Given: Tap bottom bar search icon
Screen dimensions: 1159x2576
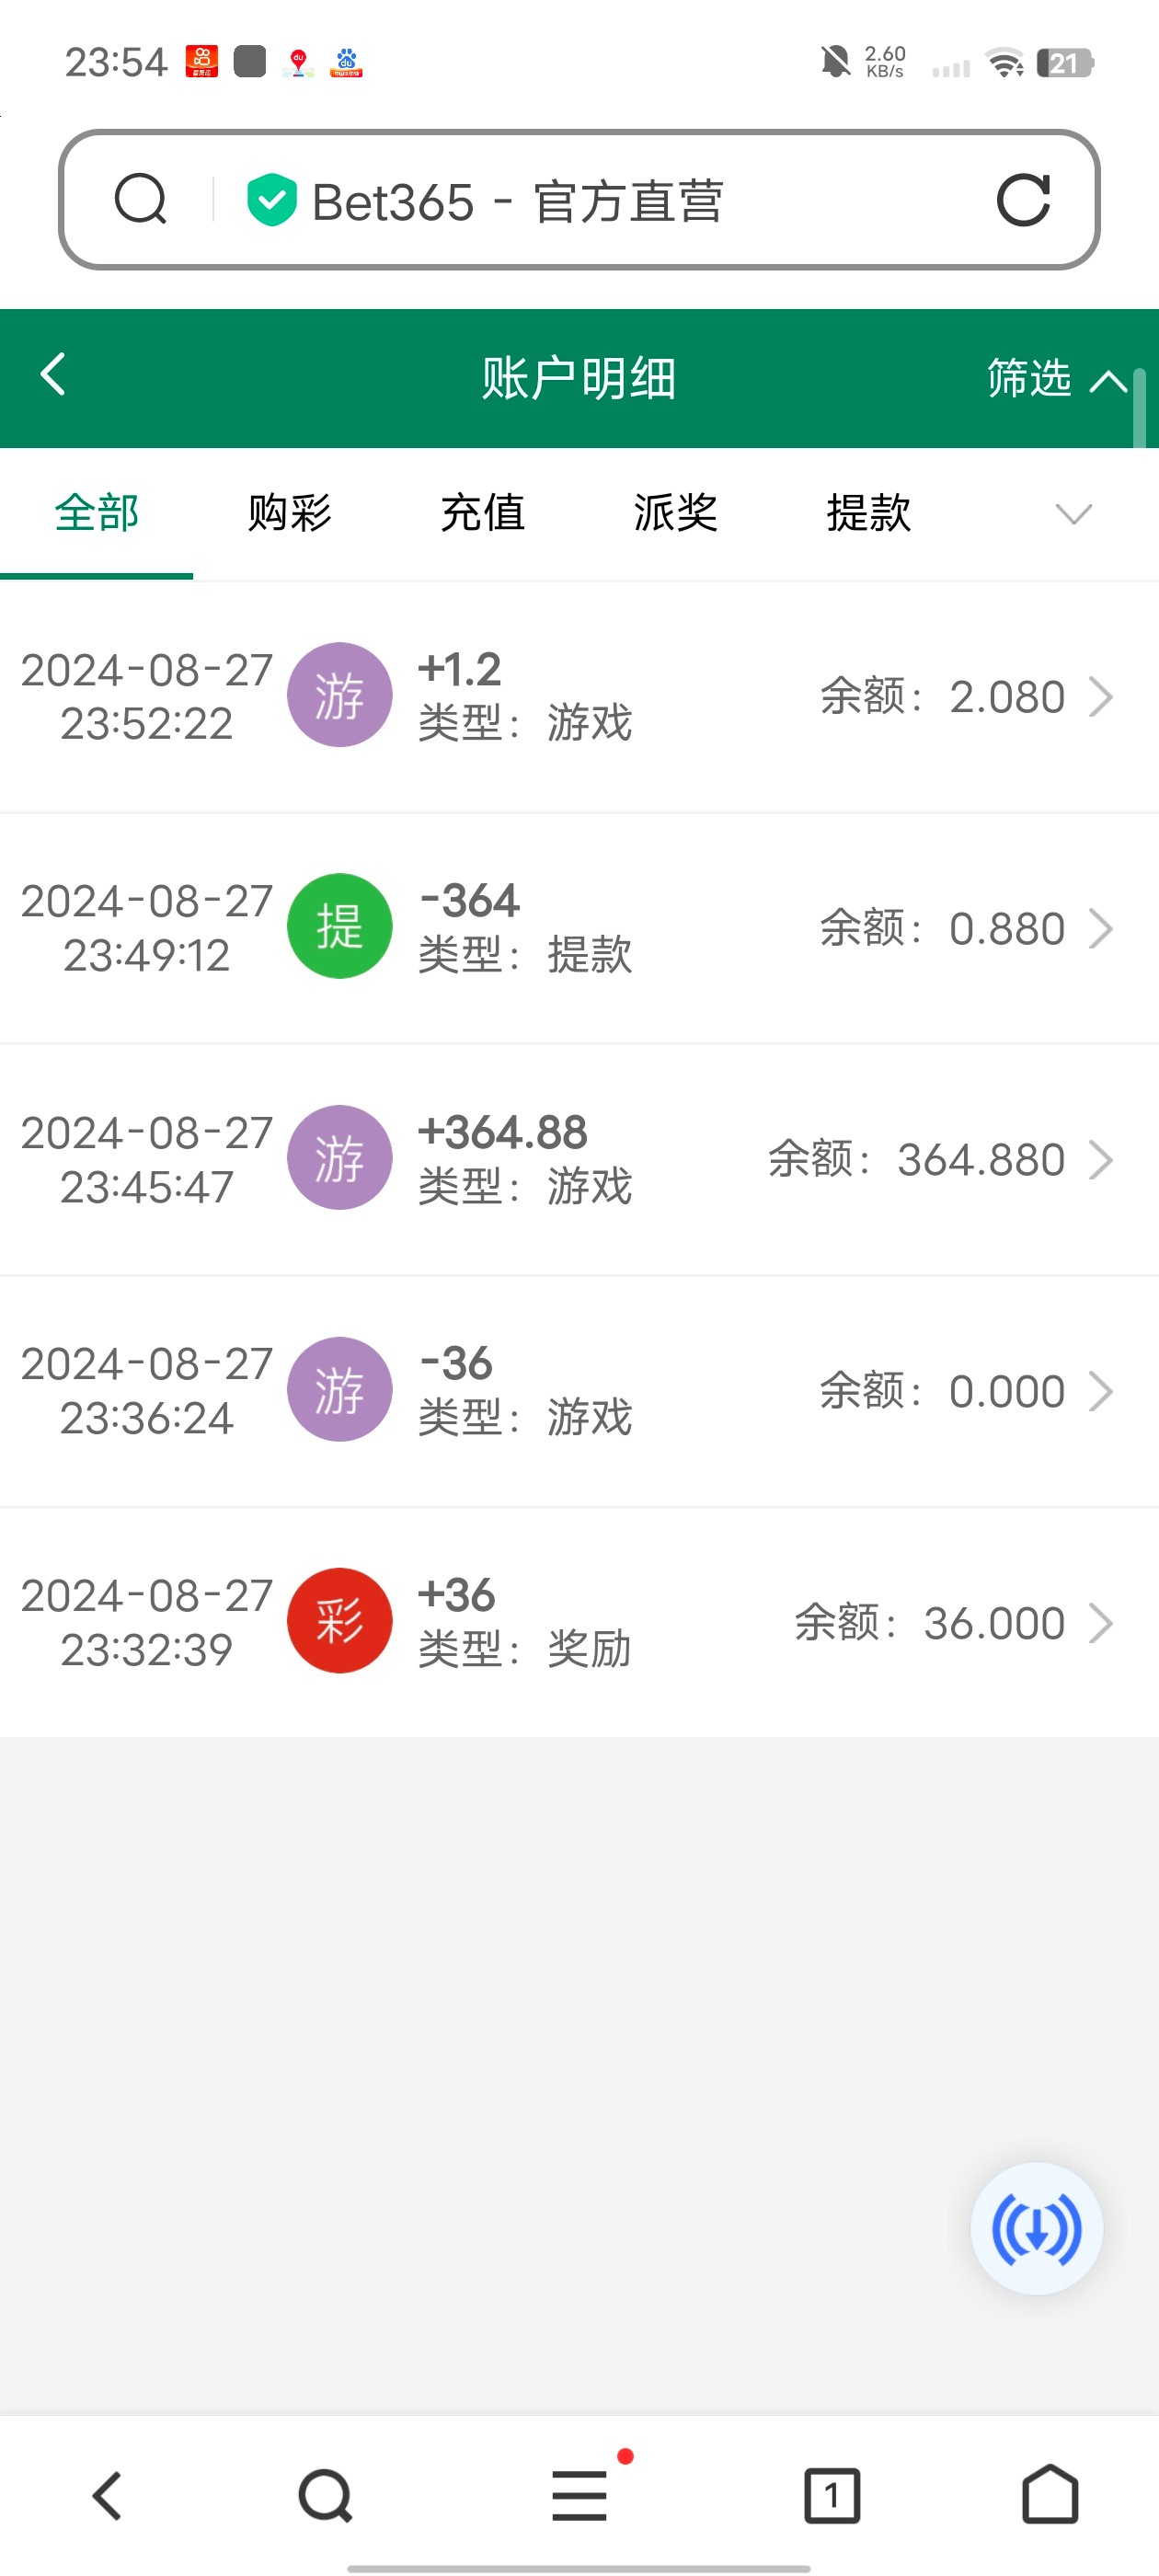Looking at the screenshot, I should 325,2495.
